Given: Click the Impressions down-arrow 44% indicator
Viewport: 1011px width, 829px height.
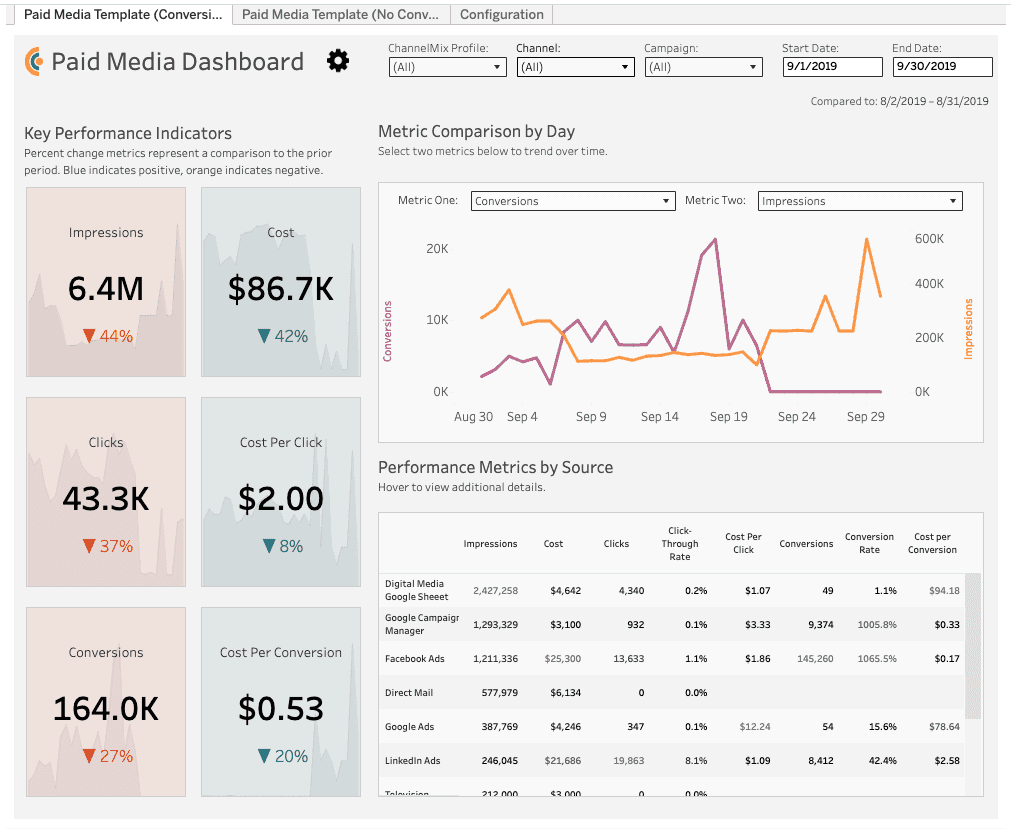Looking at the screenshot, I should pos(90,336).
